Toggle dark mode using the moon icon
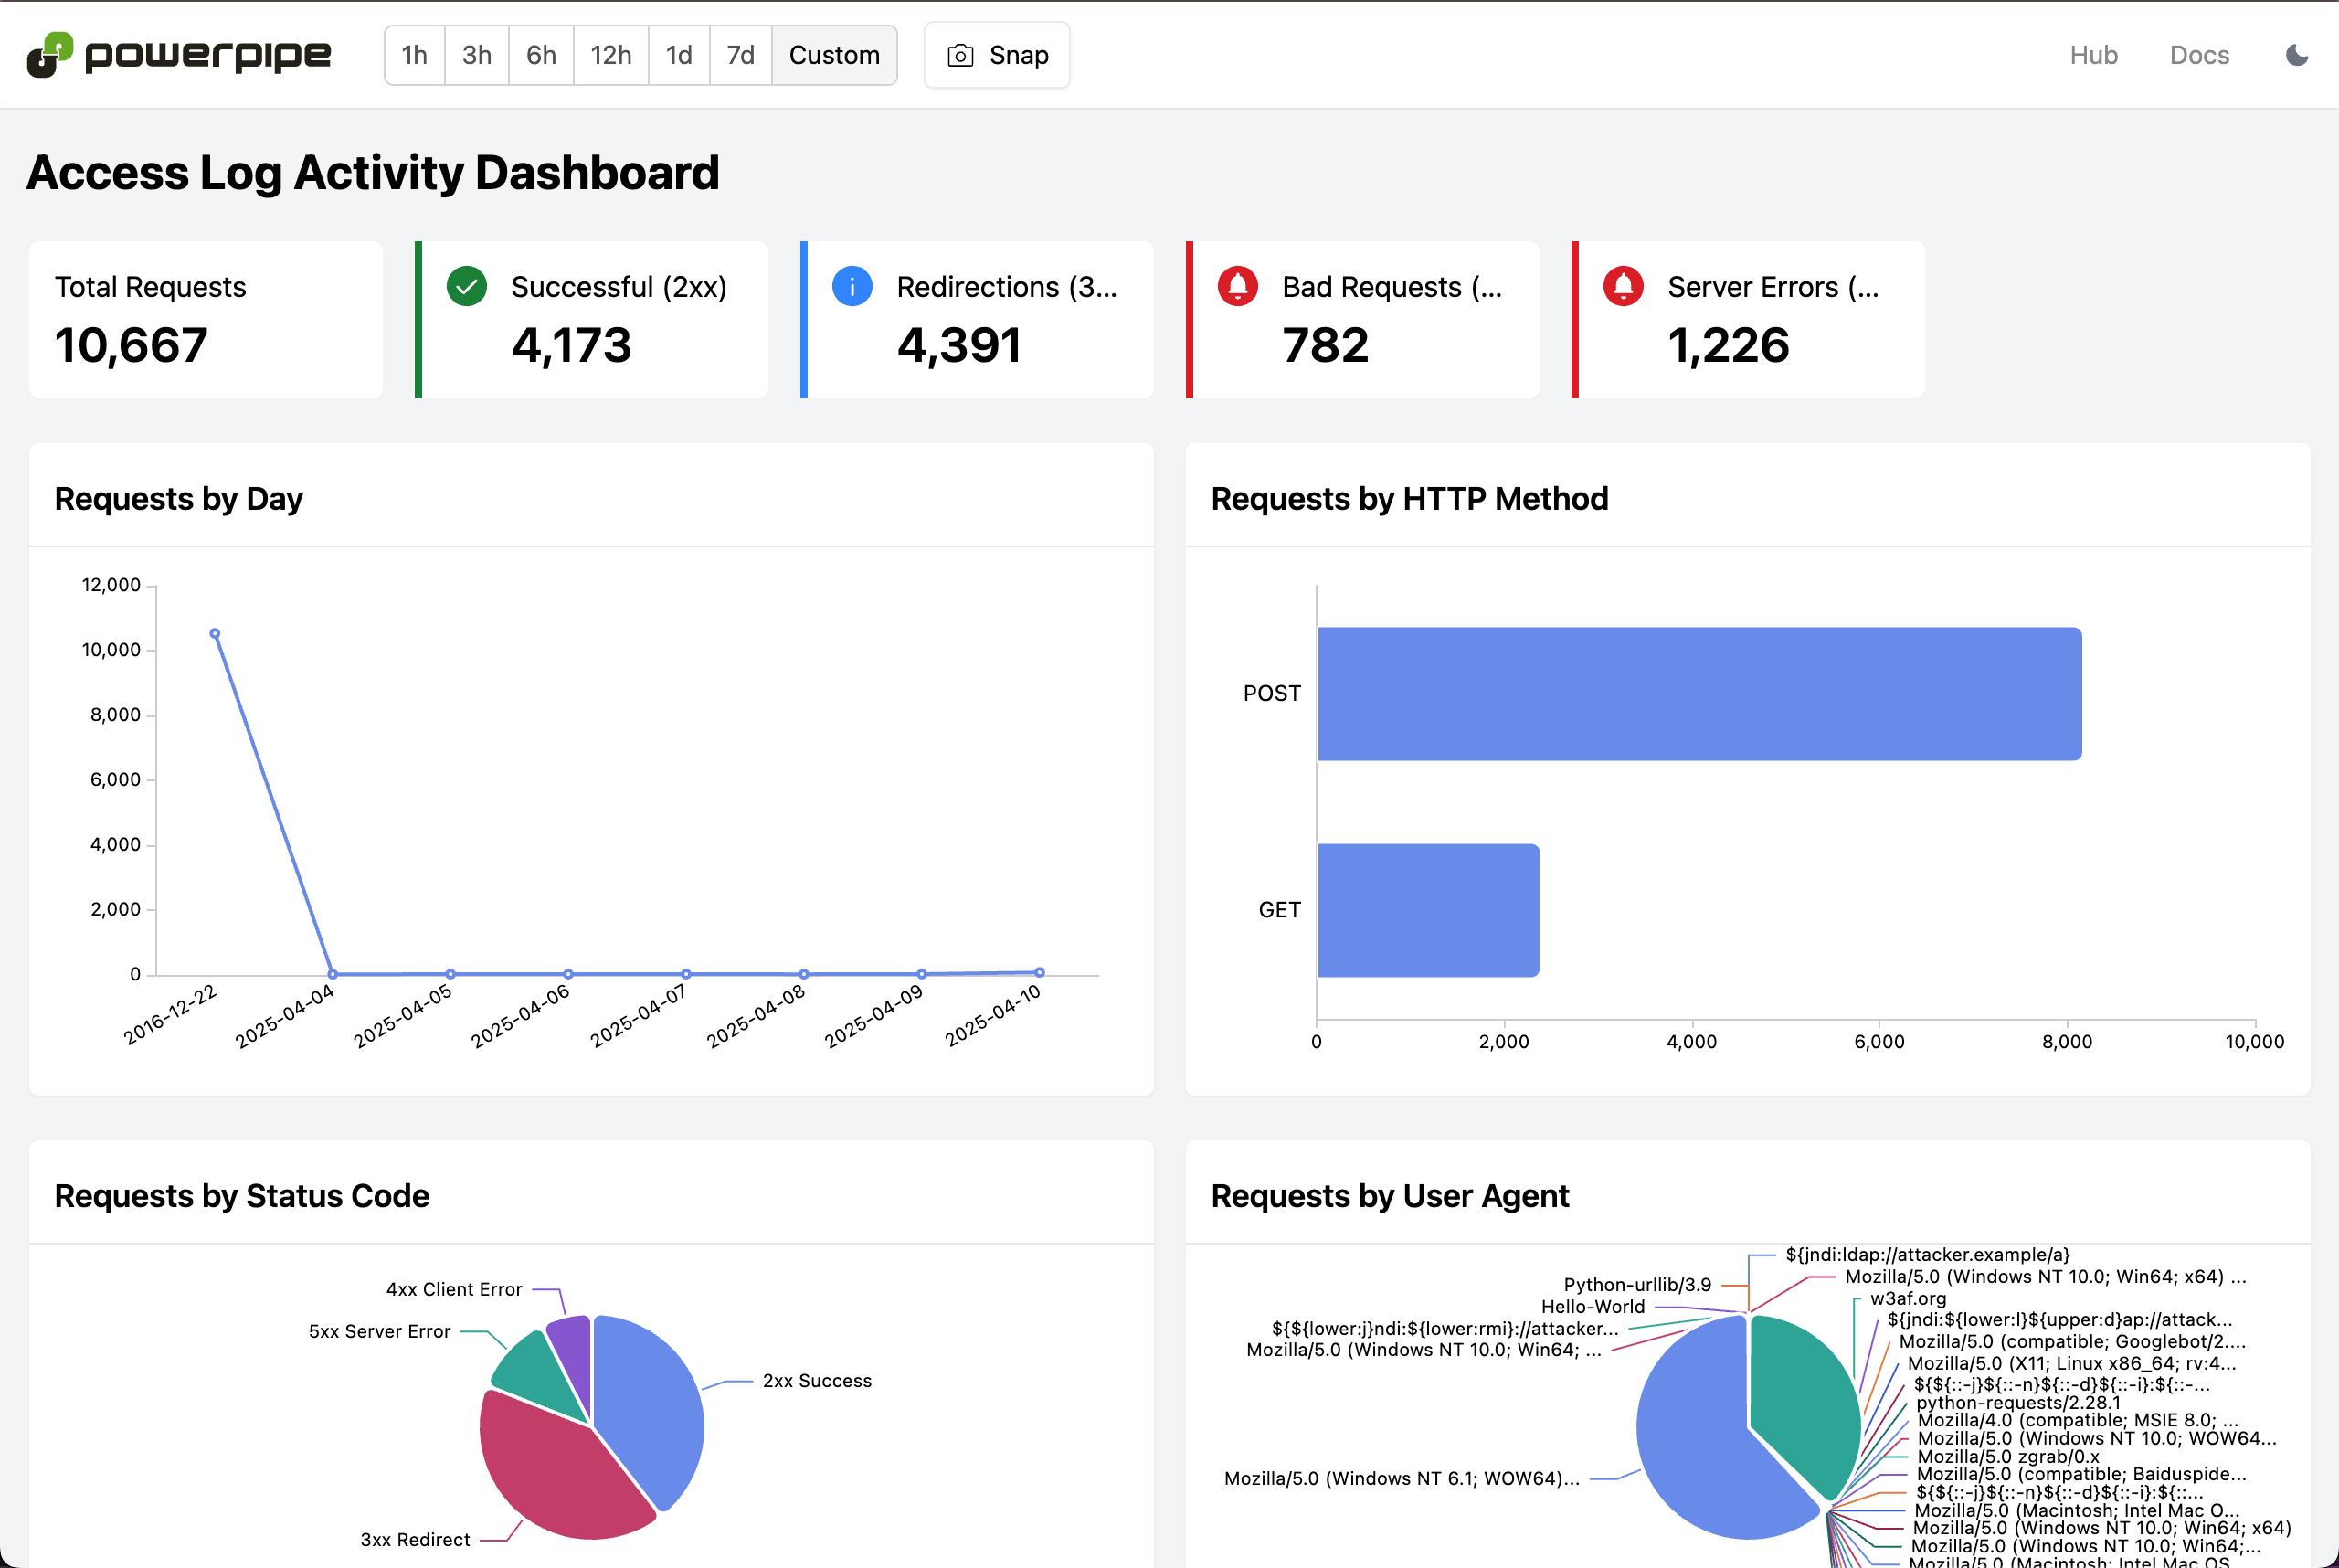This screenshot has height=1568, width=2339. coord(2296,55)
